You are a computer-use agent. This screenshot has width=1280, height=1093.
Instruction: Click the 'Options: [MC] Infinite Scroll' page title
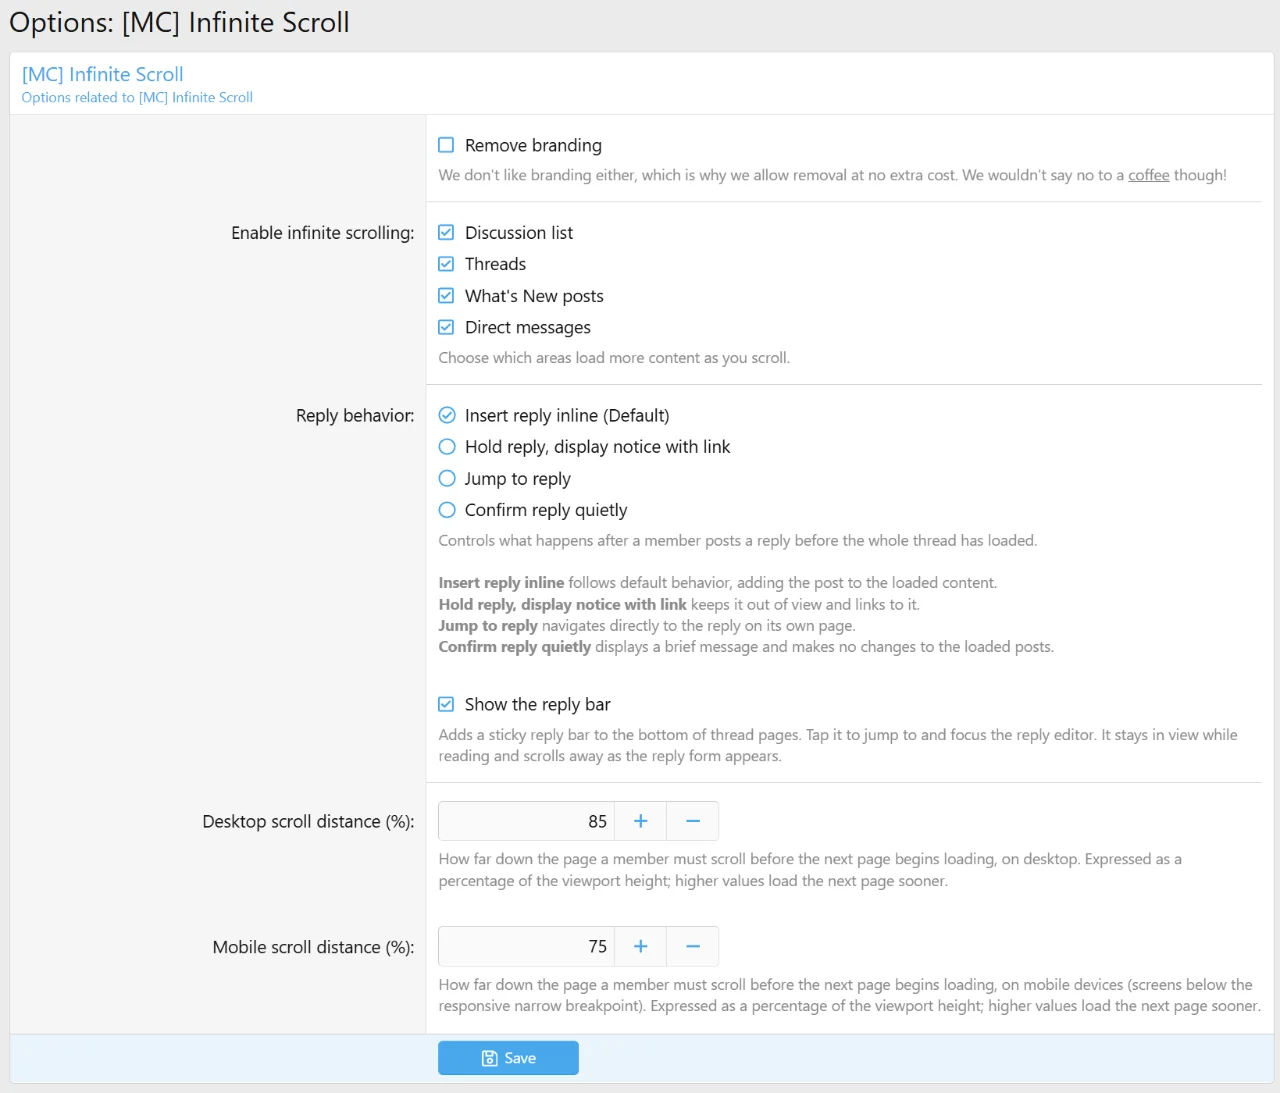tap(179, 23)
